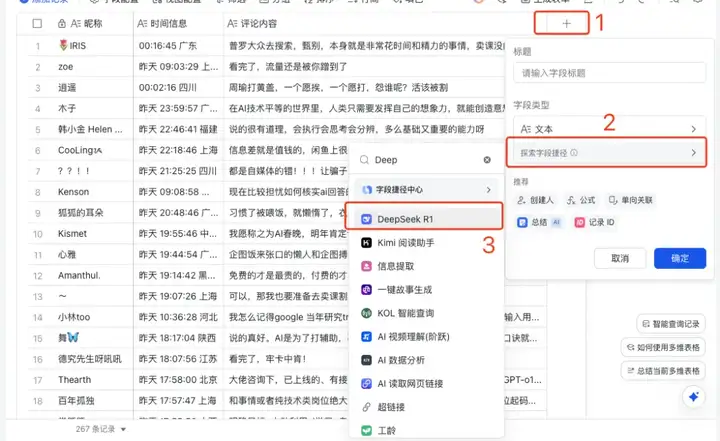Pick AI 视频理解(阶跃) shortcut
720x441 pixels.
(424, 337)
